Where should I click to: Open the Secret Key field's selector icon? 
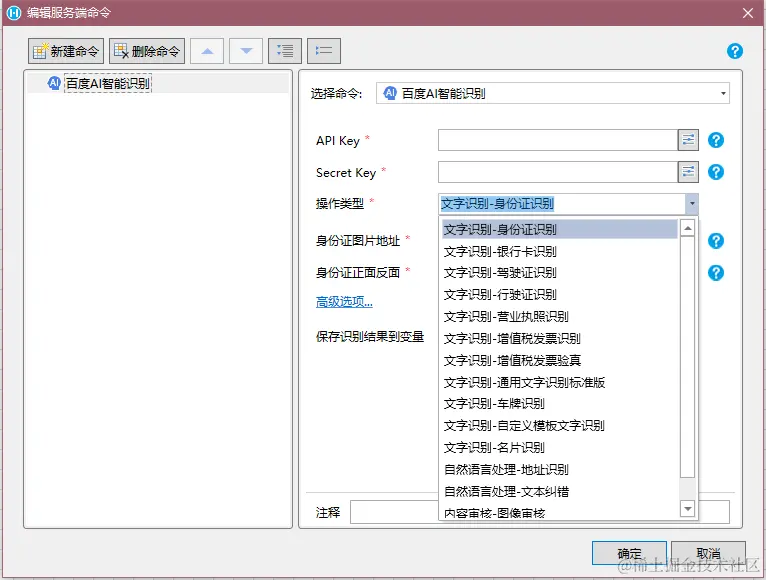[688, 172]
